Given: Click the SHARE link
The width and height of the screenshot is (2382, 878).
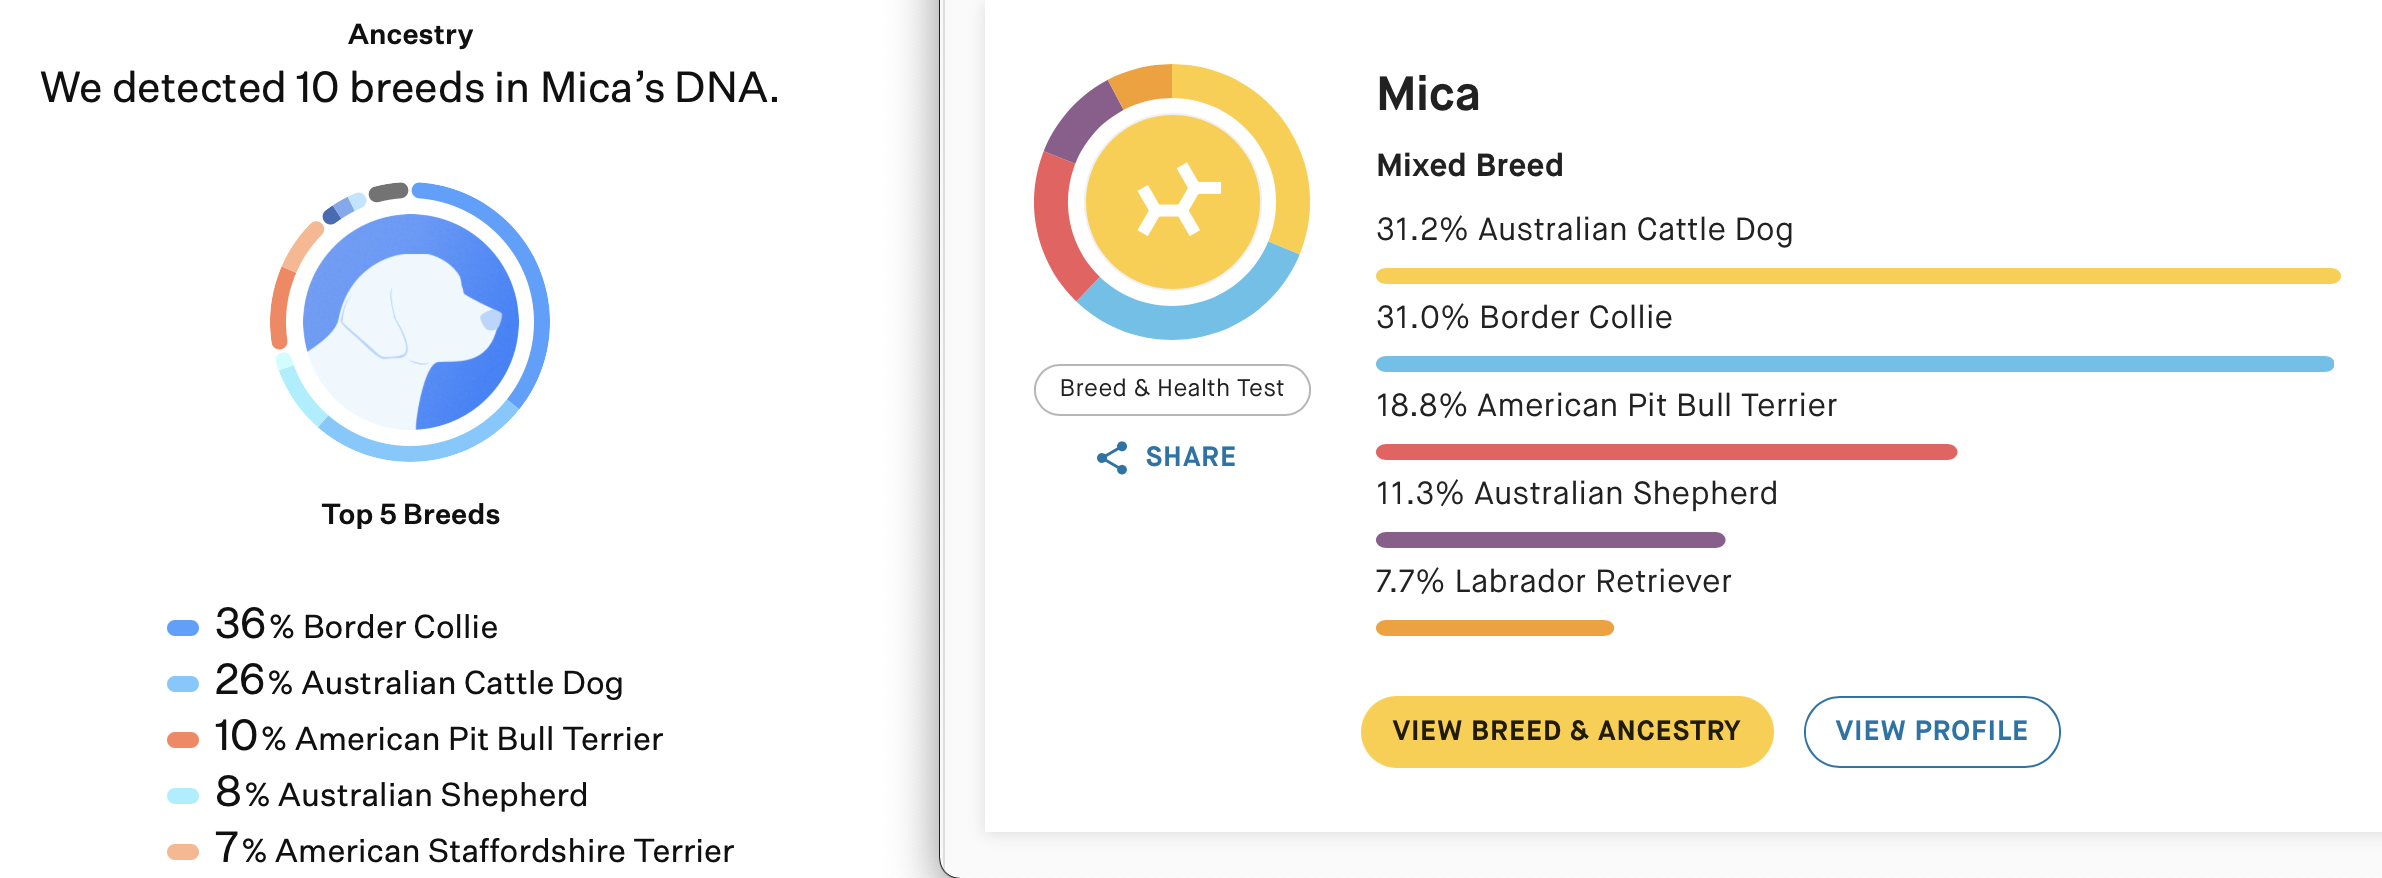Looking at the screenshot, I should (x=1190, y=457).
